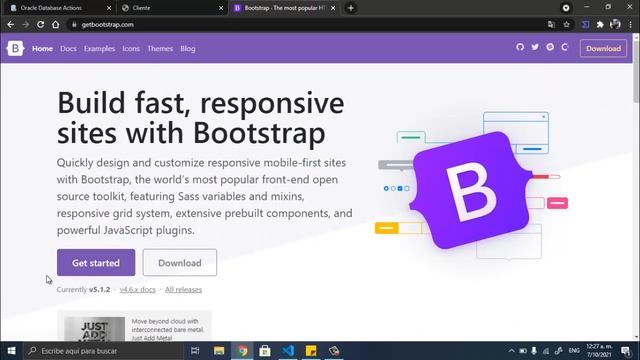Click the Bootstrap logo in navbar
Viewport: 640px width, 360px height.
[x=15, y=48]
